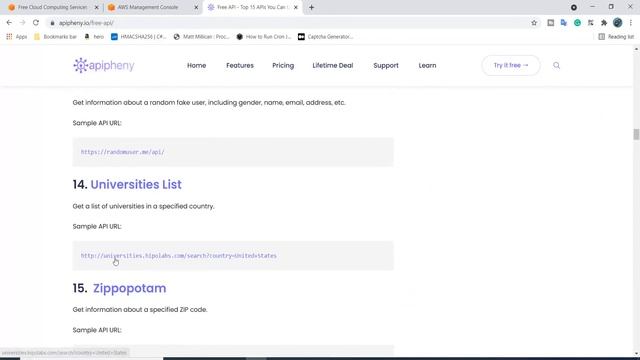
Task: Open the Captcha Generator bookmark
Action: (x=326, y=37)
